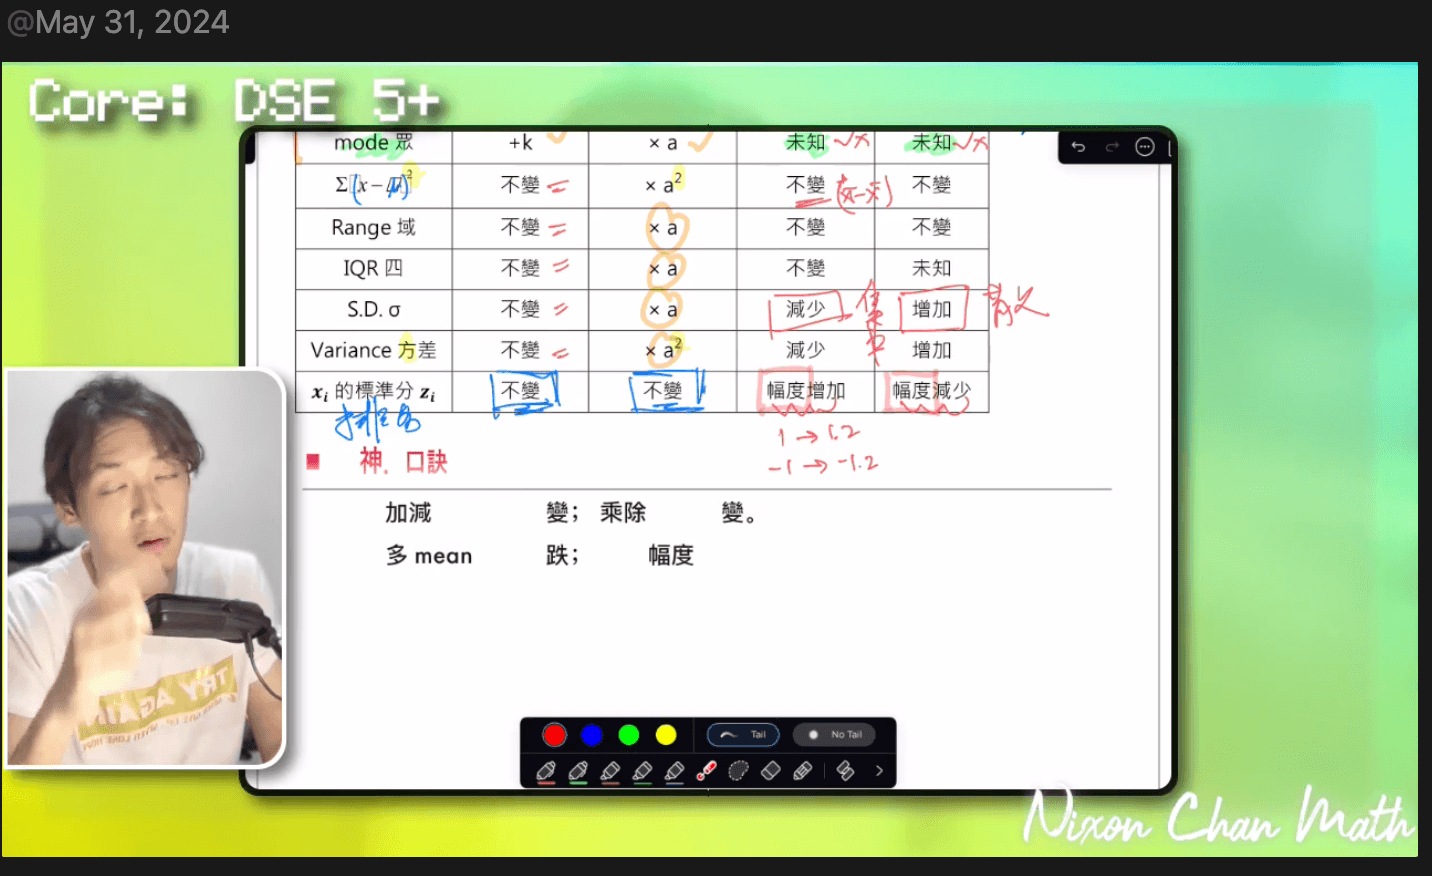Click the undo arrow icon
The height and width of the screenshot is (876, 1432).
pyautogui.click(x=1078, y=147)
